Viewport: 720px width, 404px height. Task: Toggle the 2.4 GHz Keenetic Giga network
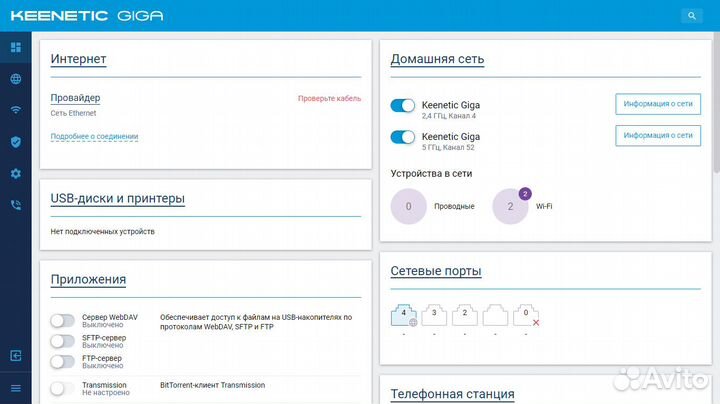point(403,106)
